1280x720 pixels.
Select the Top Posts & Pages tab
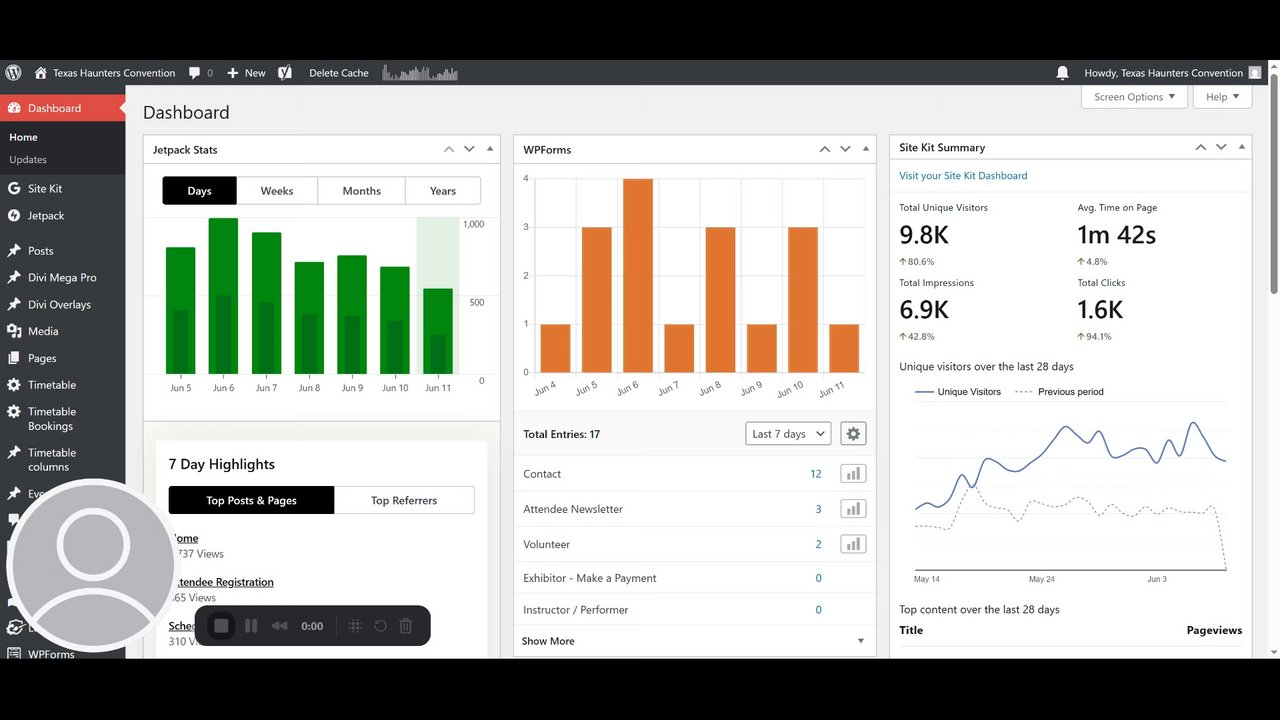tap(251, 500)
